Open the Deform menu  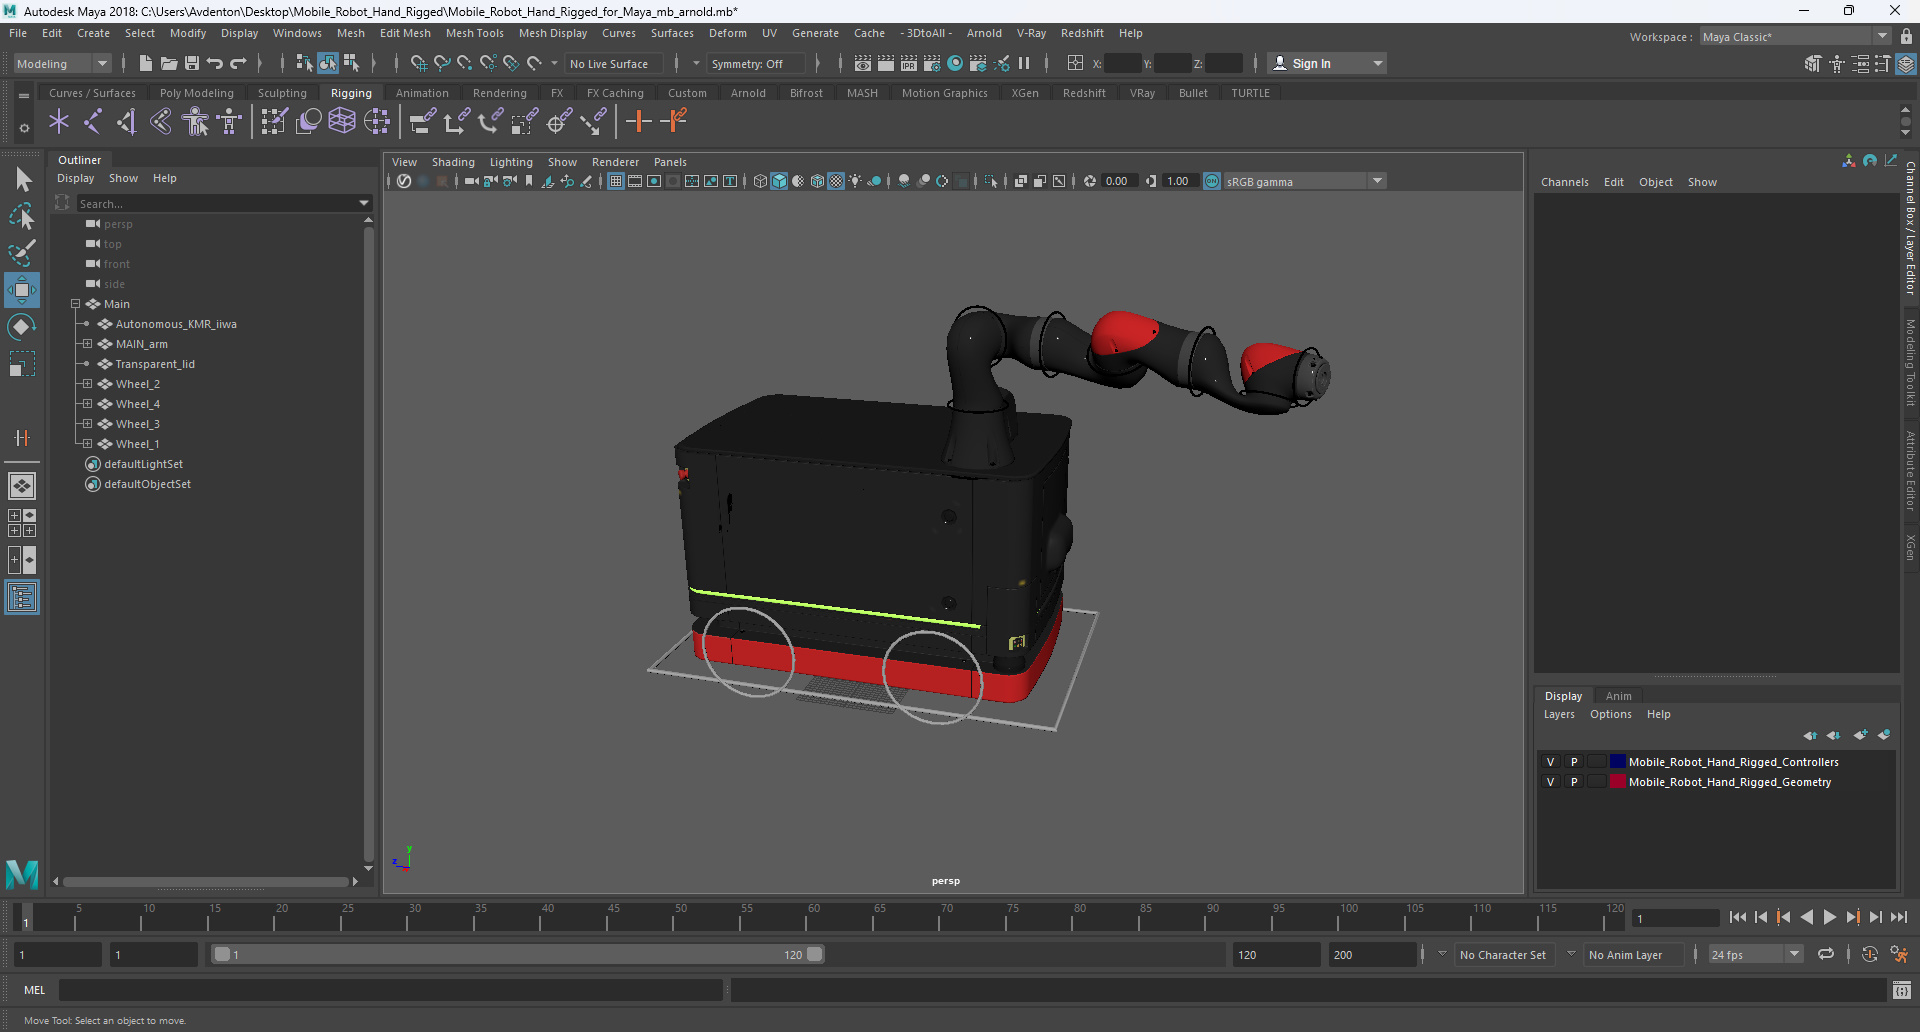(x=728, y=33)
